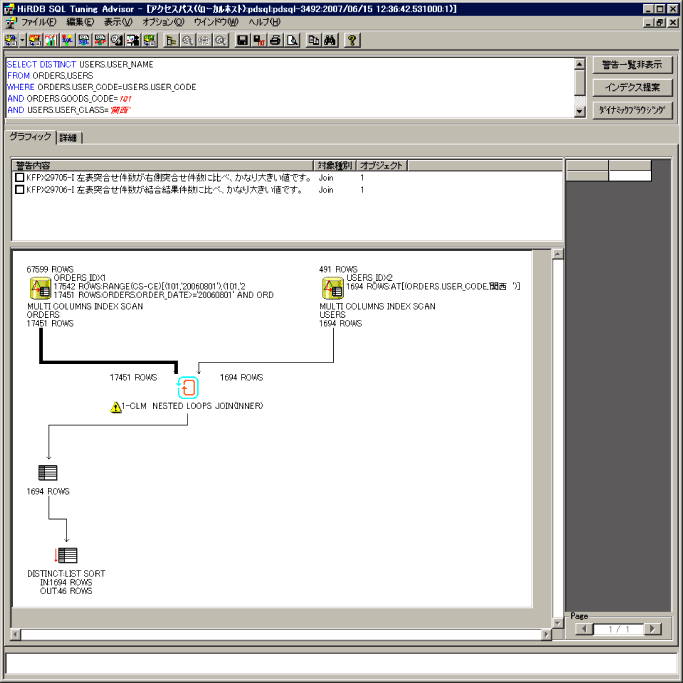Click the work table icon above 1694 ROWS

(x=48, y=472)
